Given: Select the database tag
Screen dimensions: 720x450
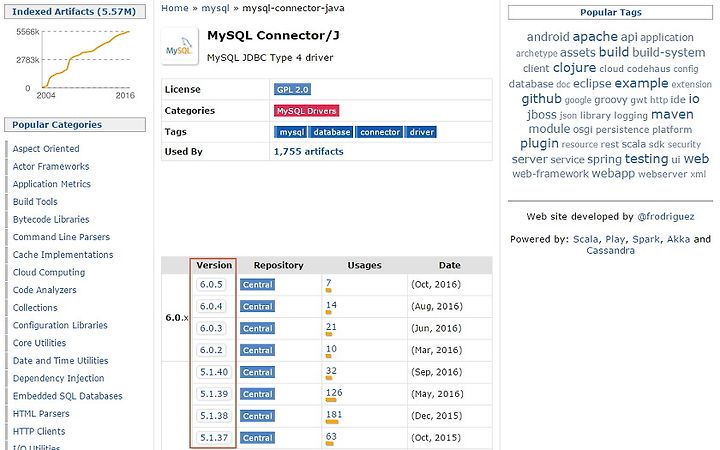Looking at the screenshot, I should pyautogui.click(x=331, y=132).
